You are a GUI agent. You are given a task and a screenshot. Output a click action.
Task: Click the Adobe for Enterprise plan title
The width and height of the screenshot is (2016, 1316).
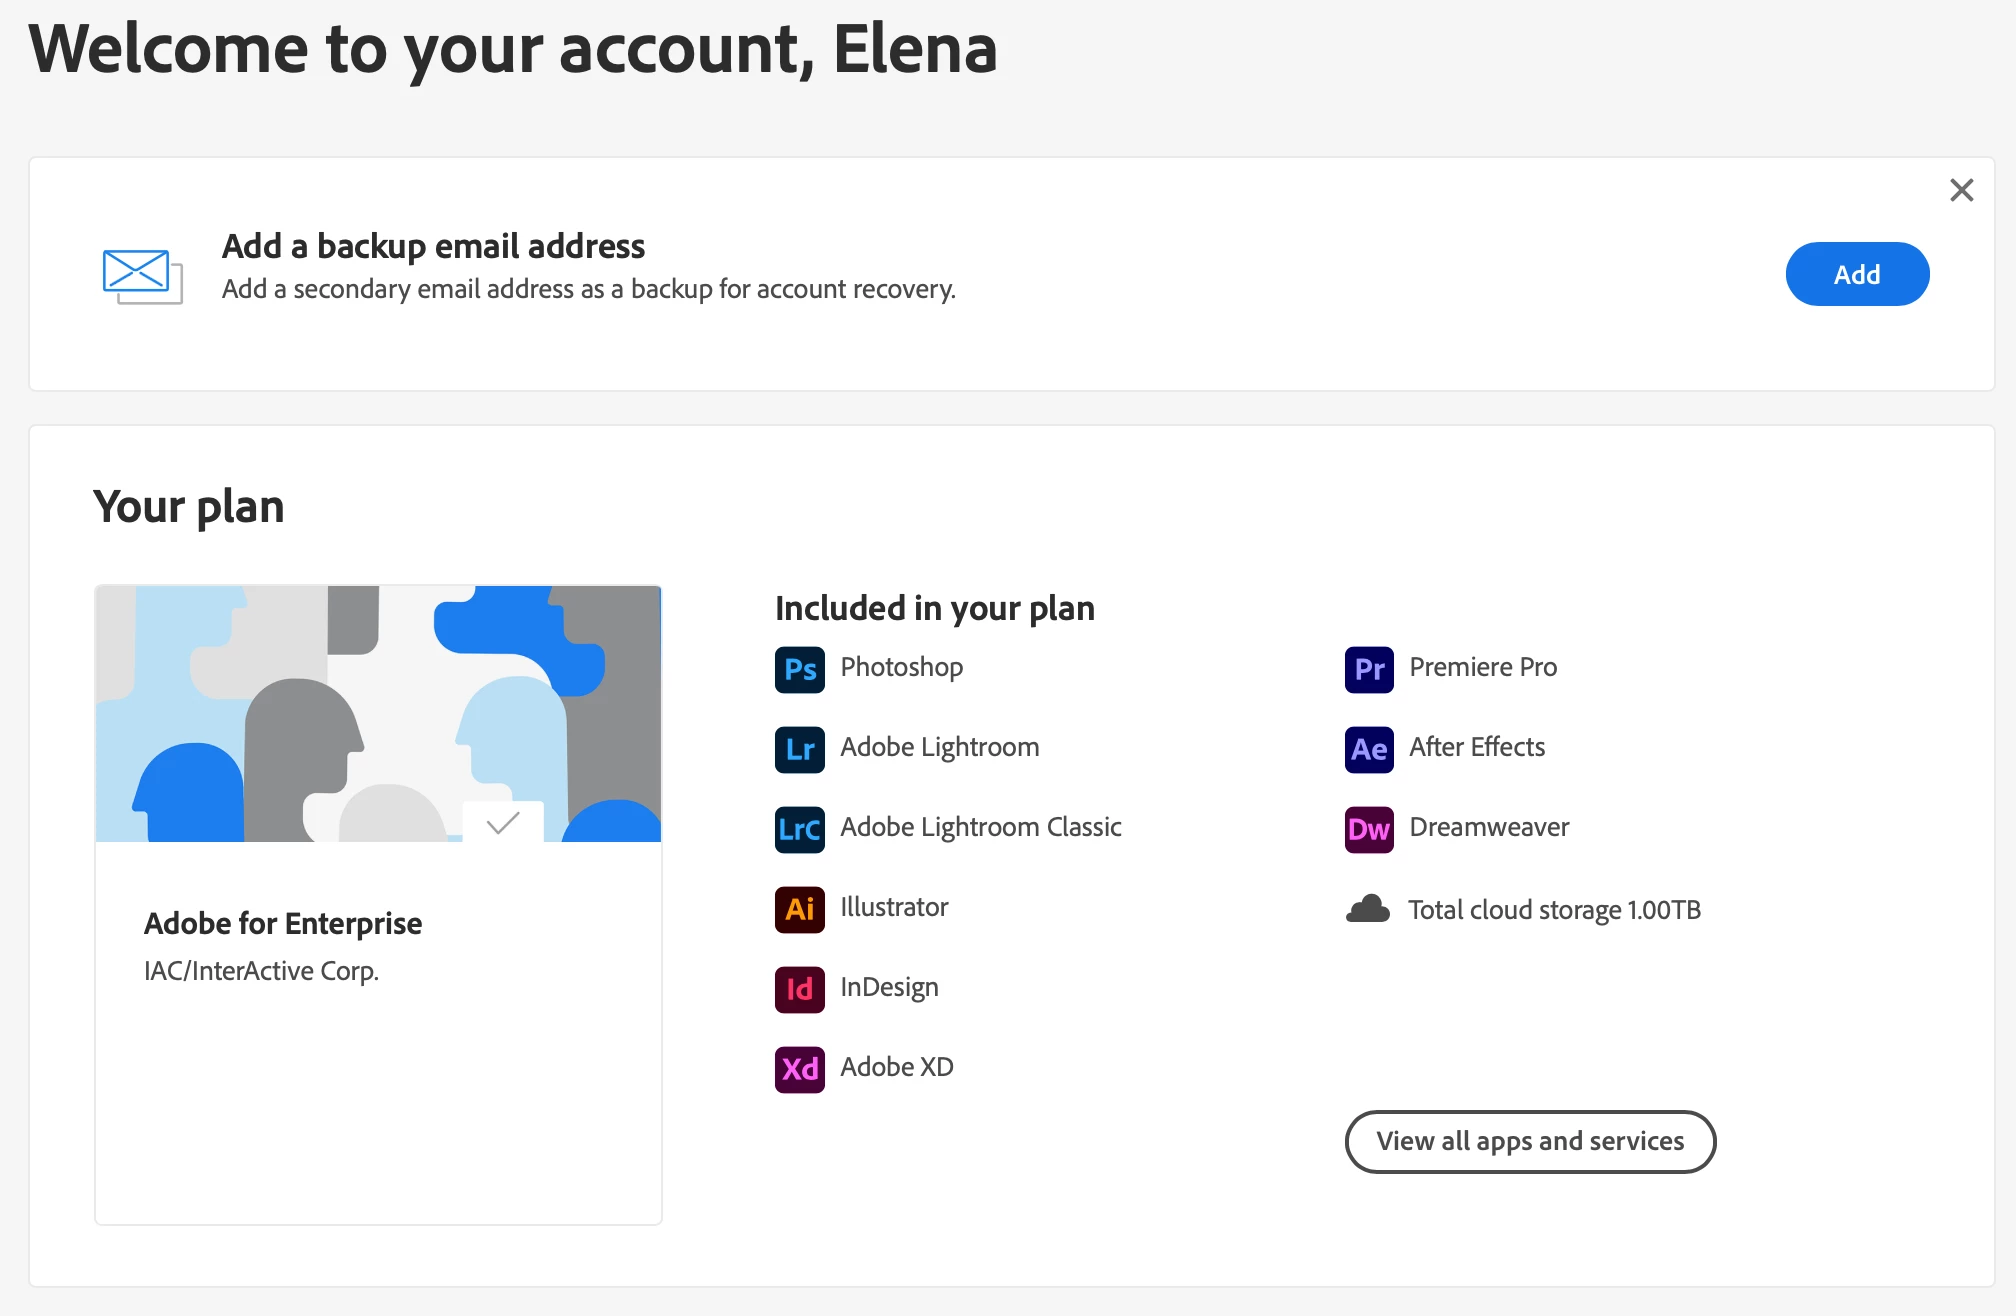click(283, 923)
